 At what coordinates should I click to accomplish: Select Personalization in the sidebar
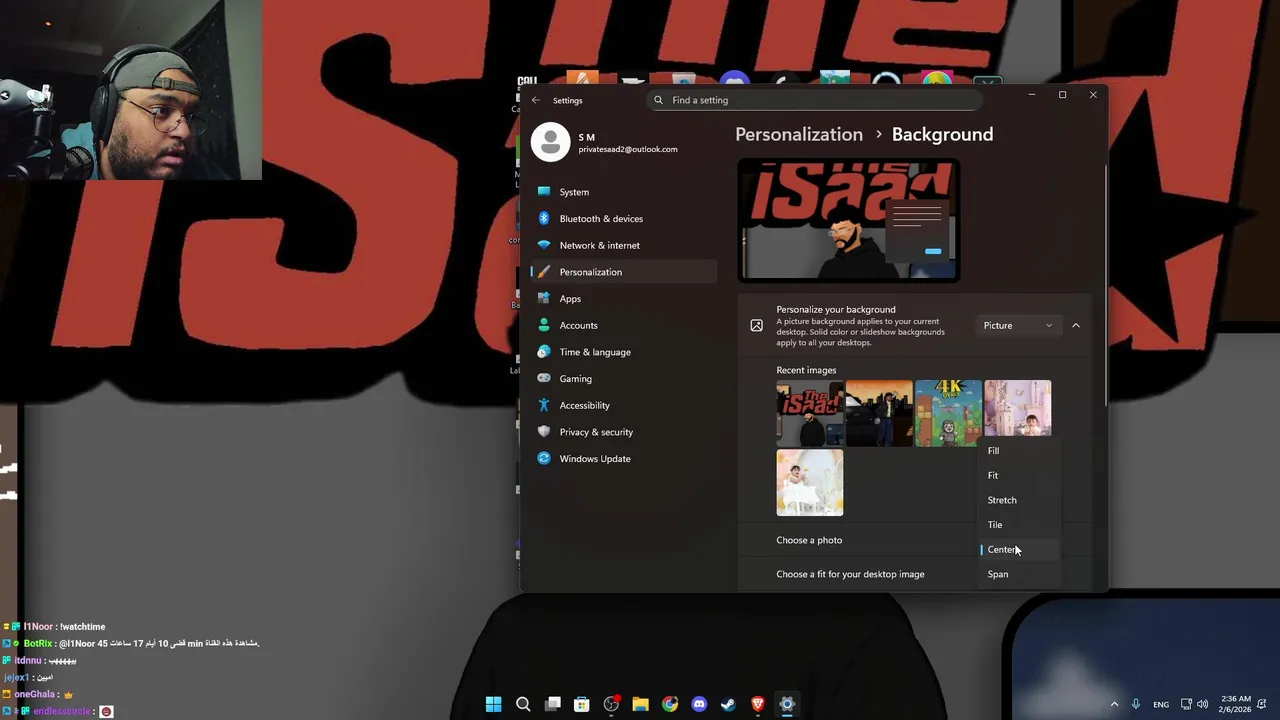click(624, 272)
